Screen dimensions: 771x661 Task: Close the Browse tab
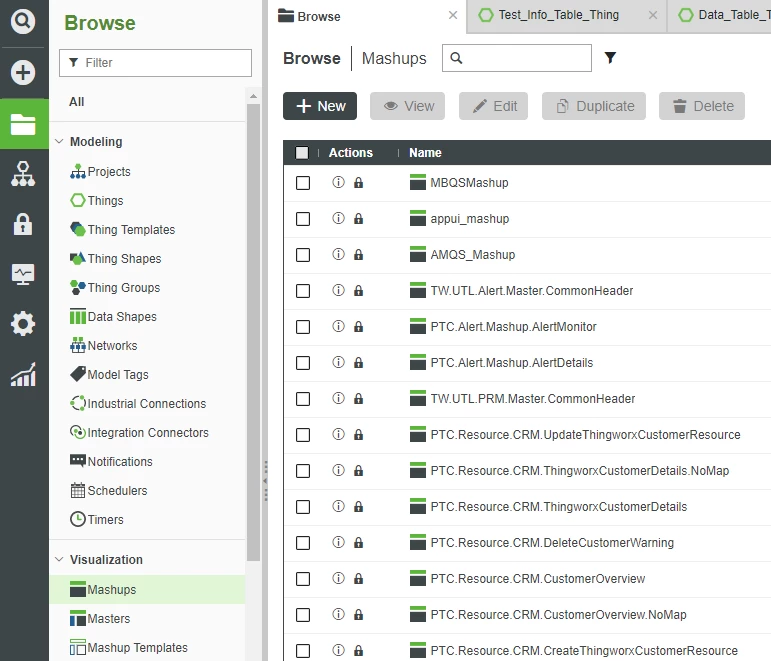[453, 16]
